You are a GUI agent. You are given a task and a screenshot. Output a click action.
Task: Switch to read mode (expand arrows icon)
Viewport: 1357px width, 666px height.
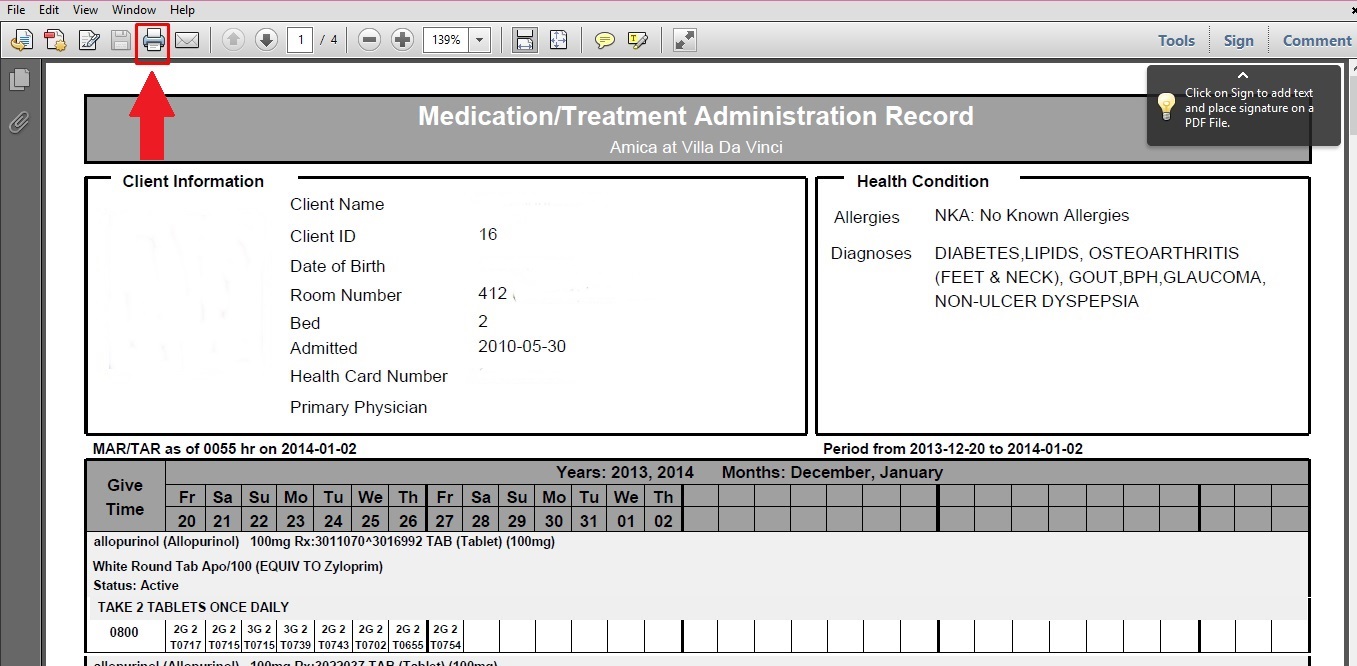click(x=684, y=40)
